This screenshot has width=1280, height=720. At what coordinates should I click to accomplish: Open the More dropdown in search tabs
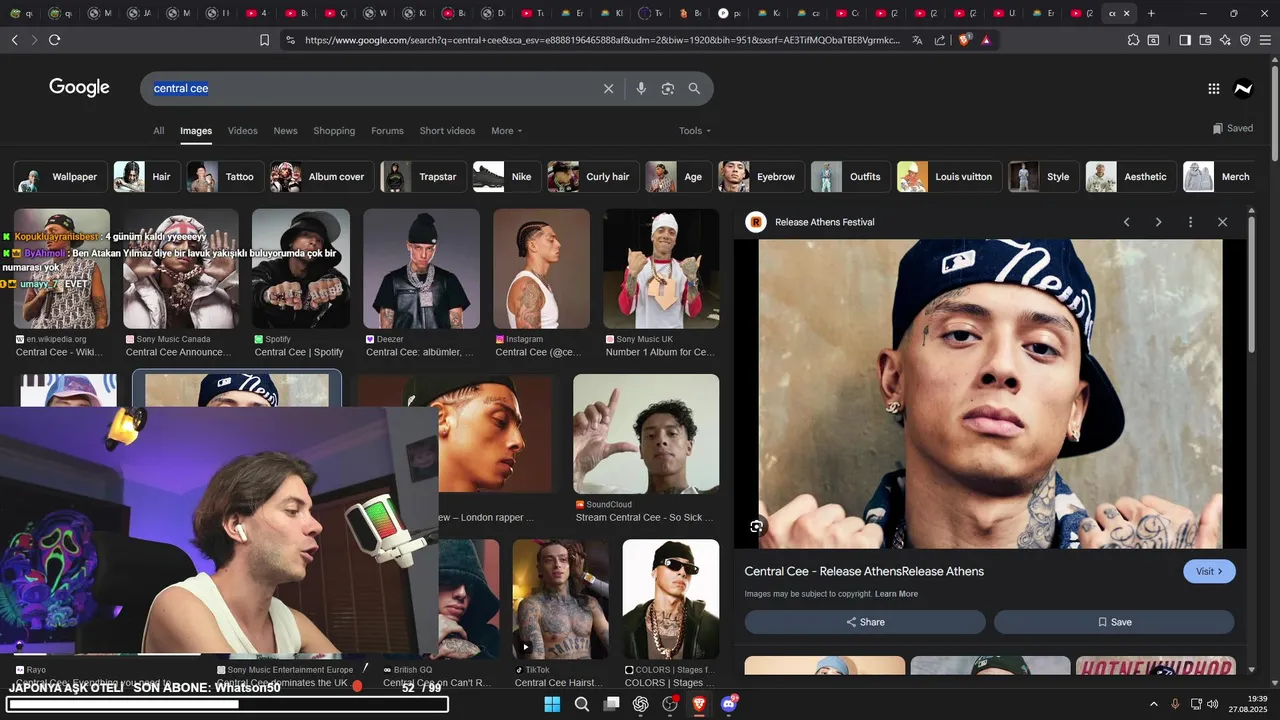[506, 131]
